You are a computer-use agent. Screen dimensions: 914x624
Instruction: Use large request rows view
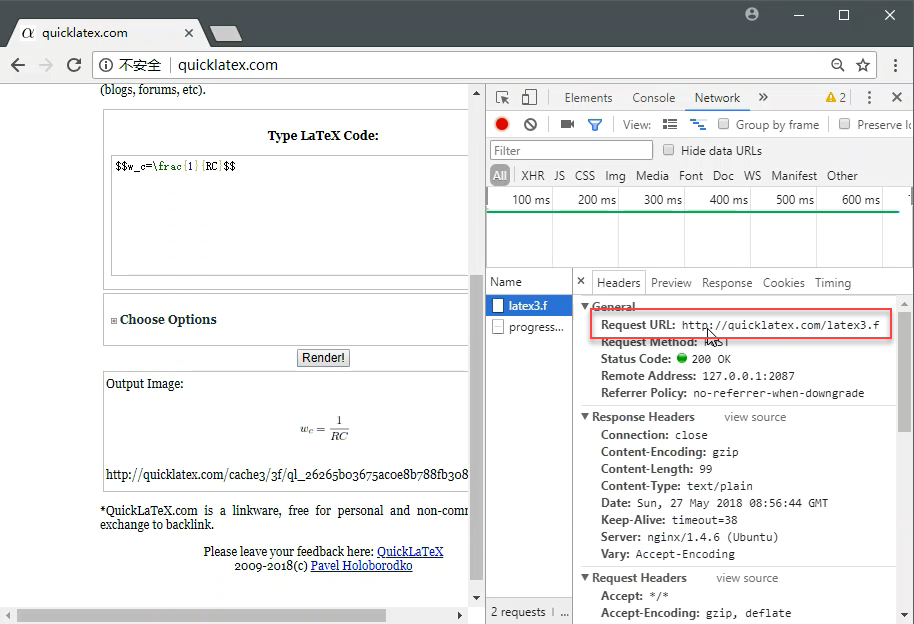click(x=670, y=124)
